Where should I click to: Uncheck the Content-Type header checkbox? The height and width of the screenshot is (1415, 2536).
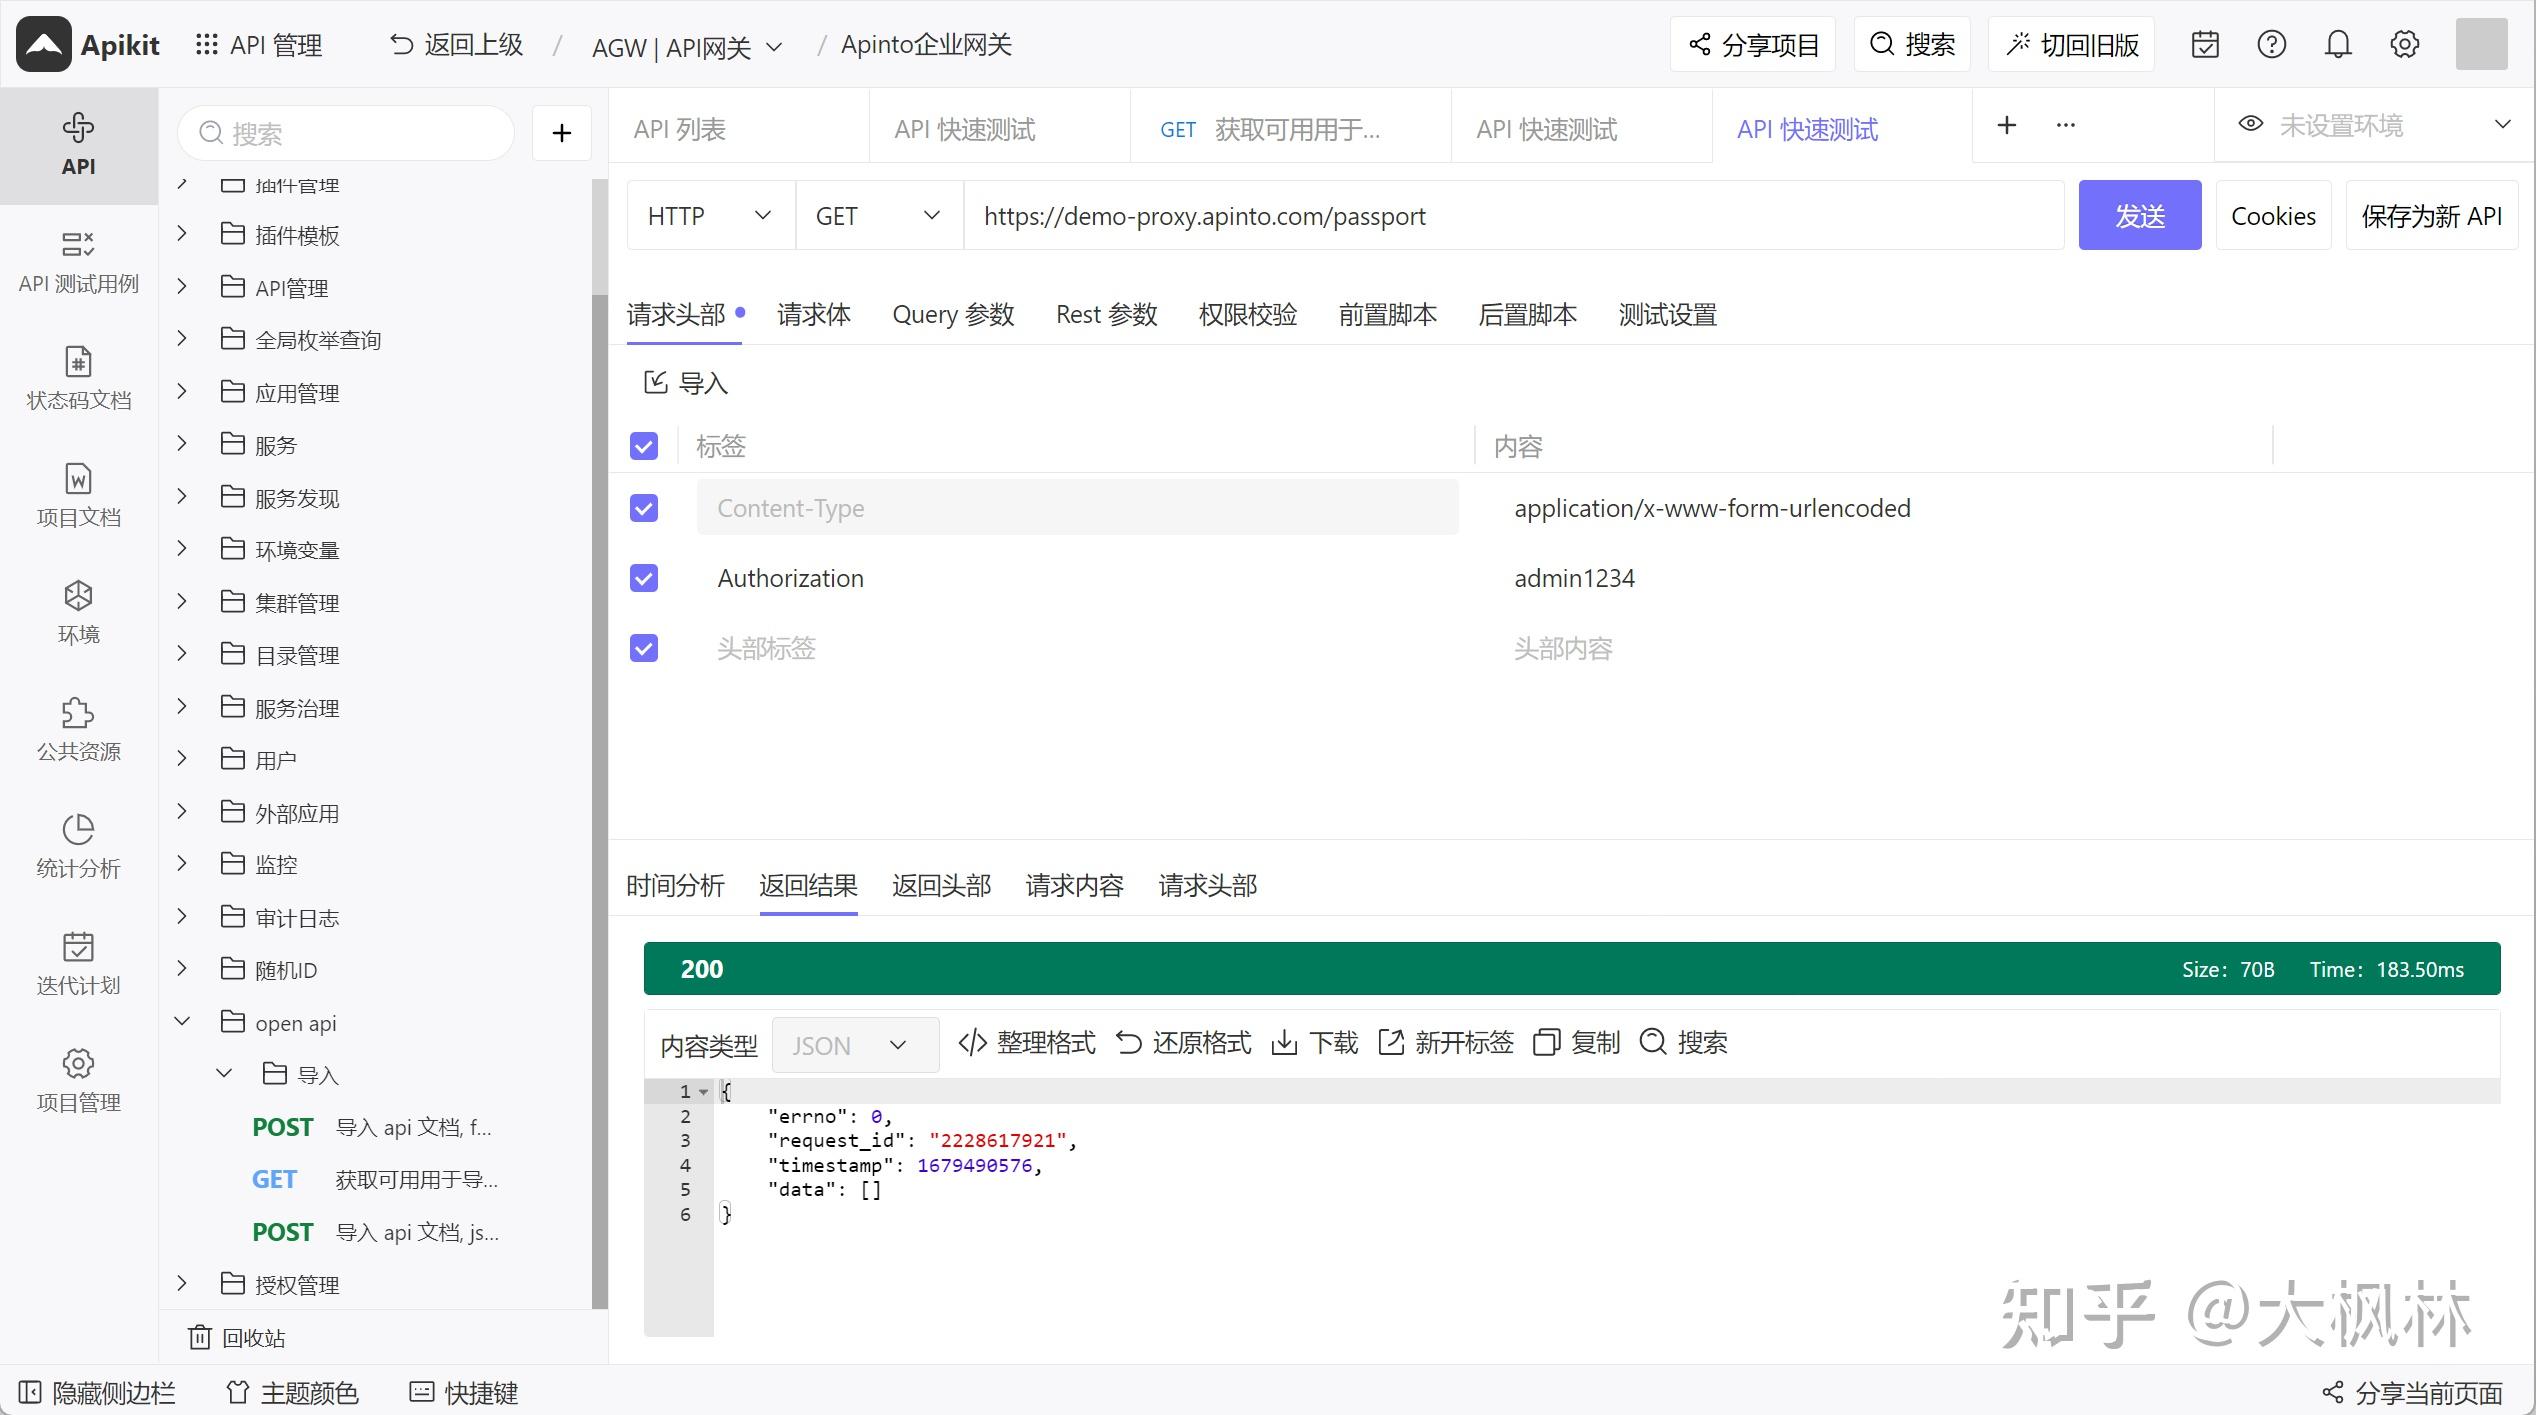[643, 508]
